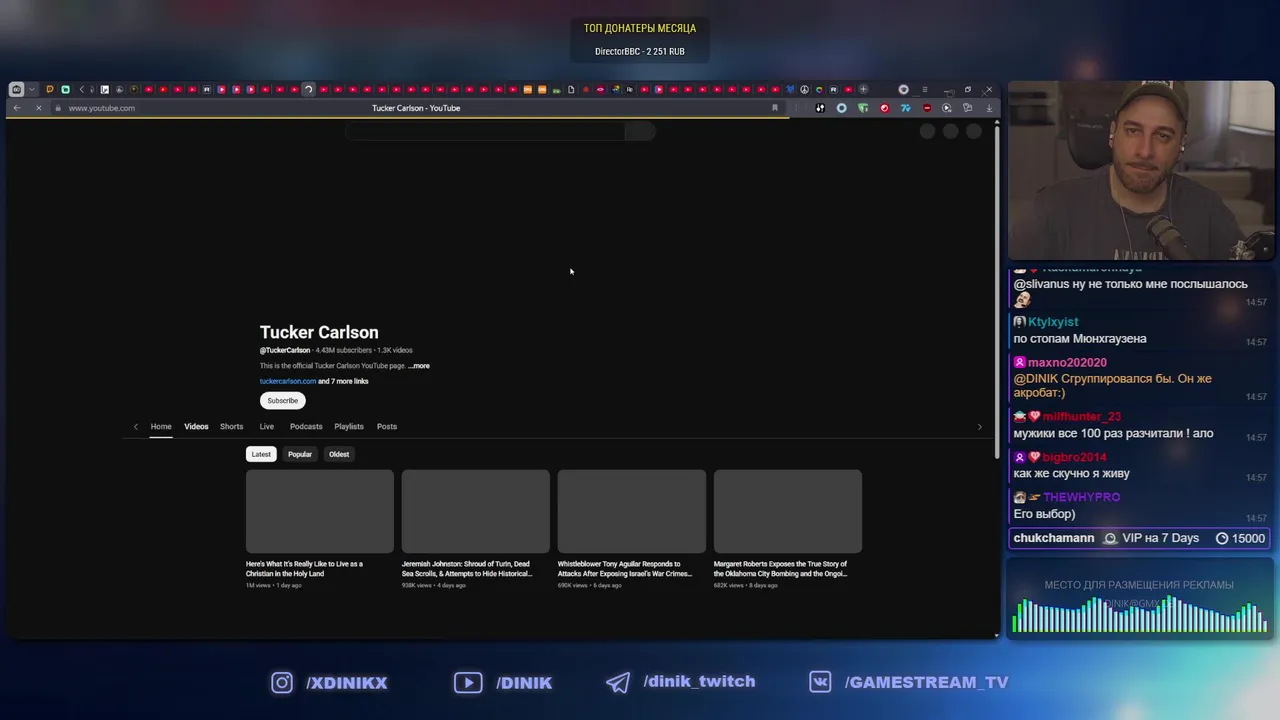View site info via the padlock icon

58,108
